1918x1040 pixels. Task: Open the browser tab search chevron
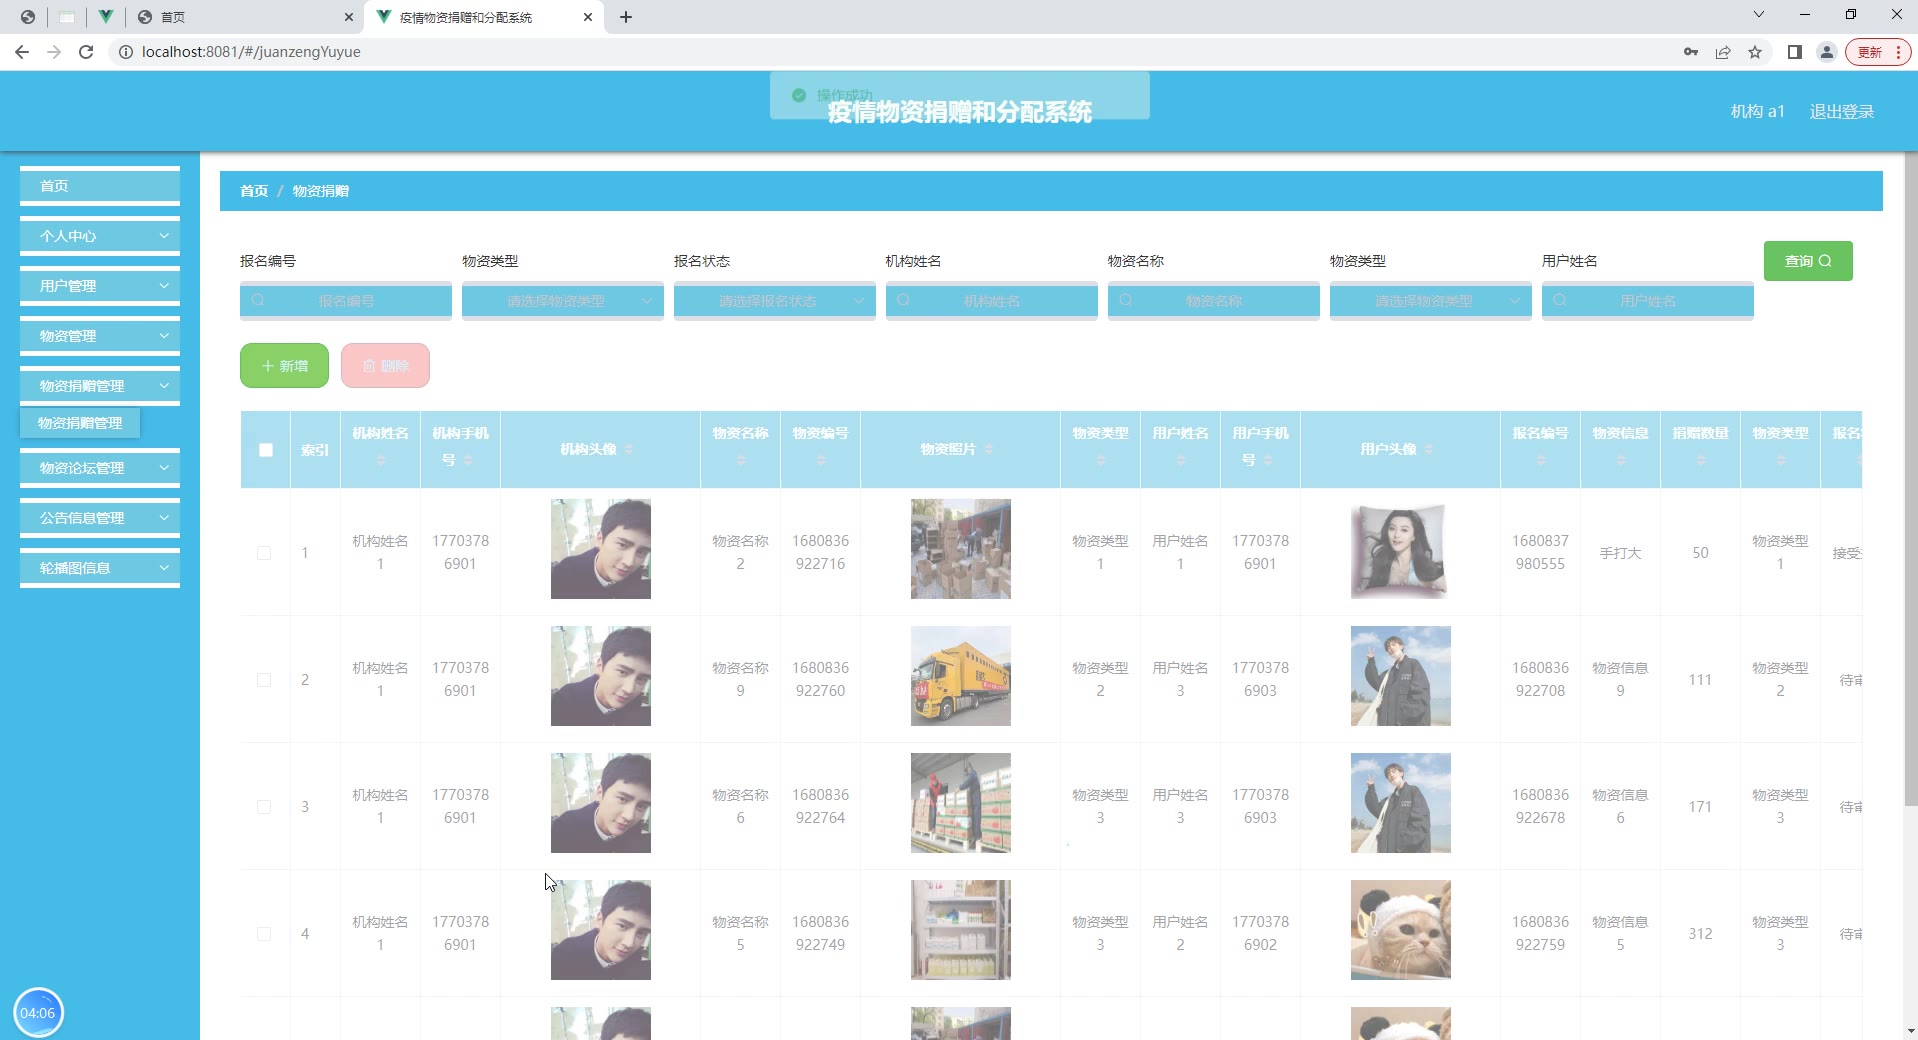[1759, 15]
